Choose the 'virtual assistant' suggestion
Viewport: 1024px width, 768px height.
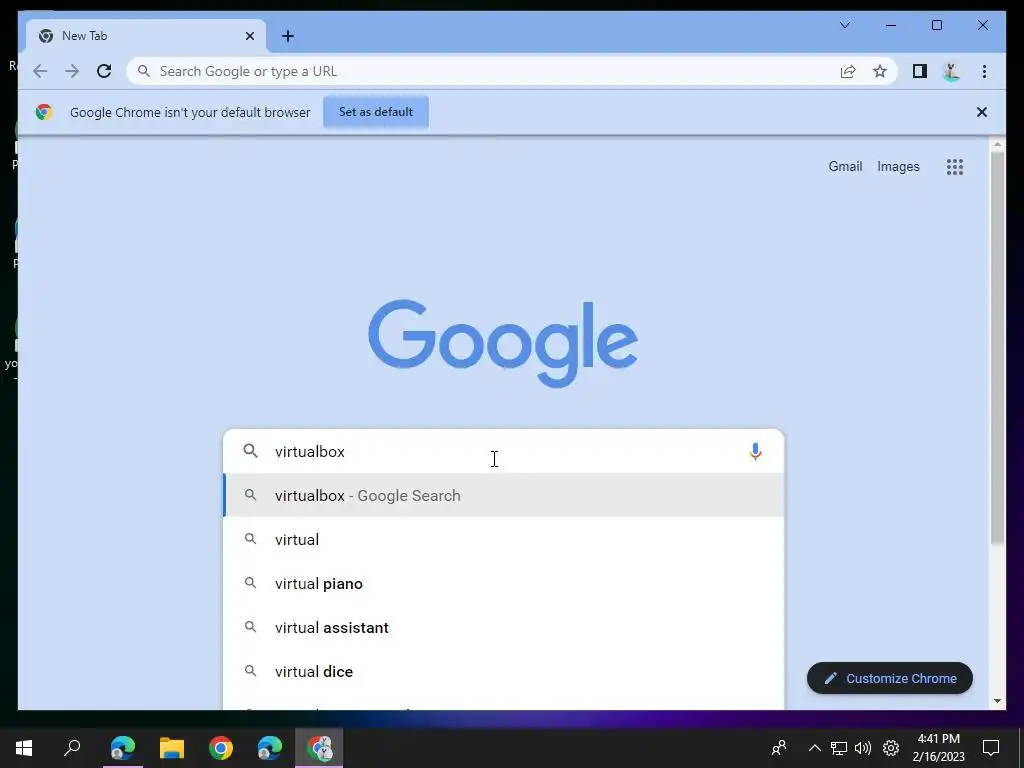503,627
